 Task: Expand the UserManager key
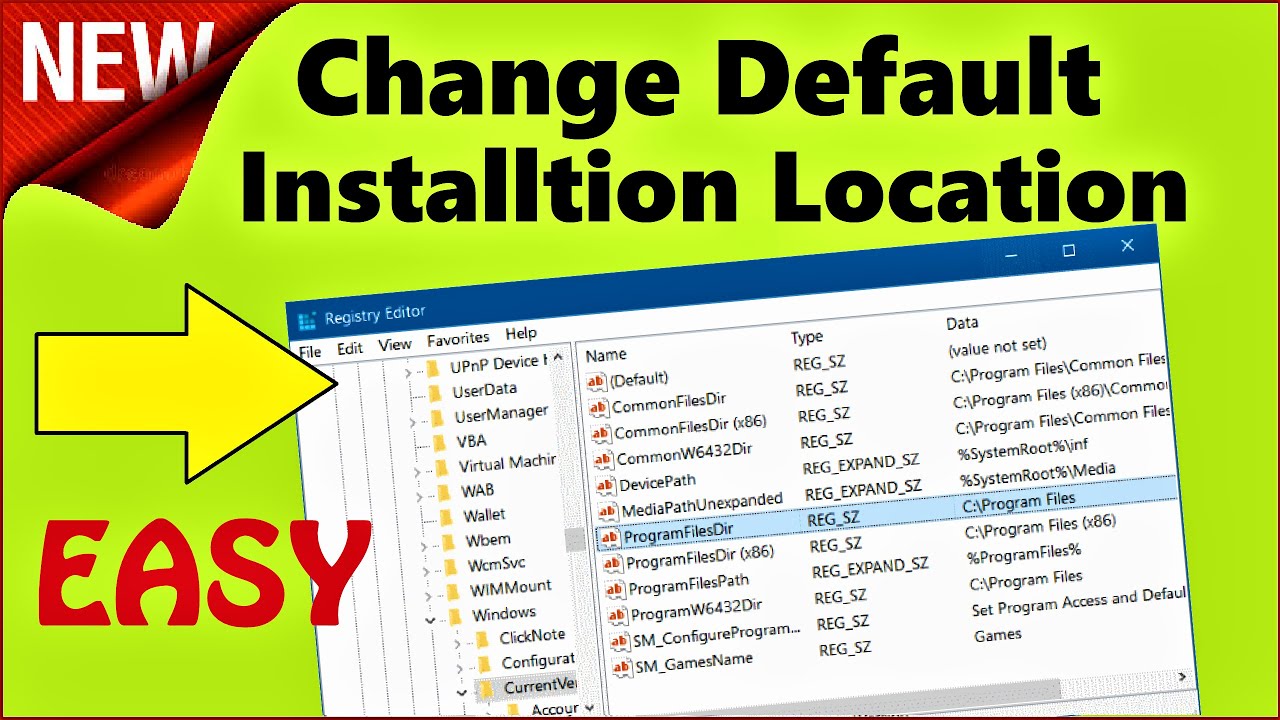coord(412,422)
